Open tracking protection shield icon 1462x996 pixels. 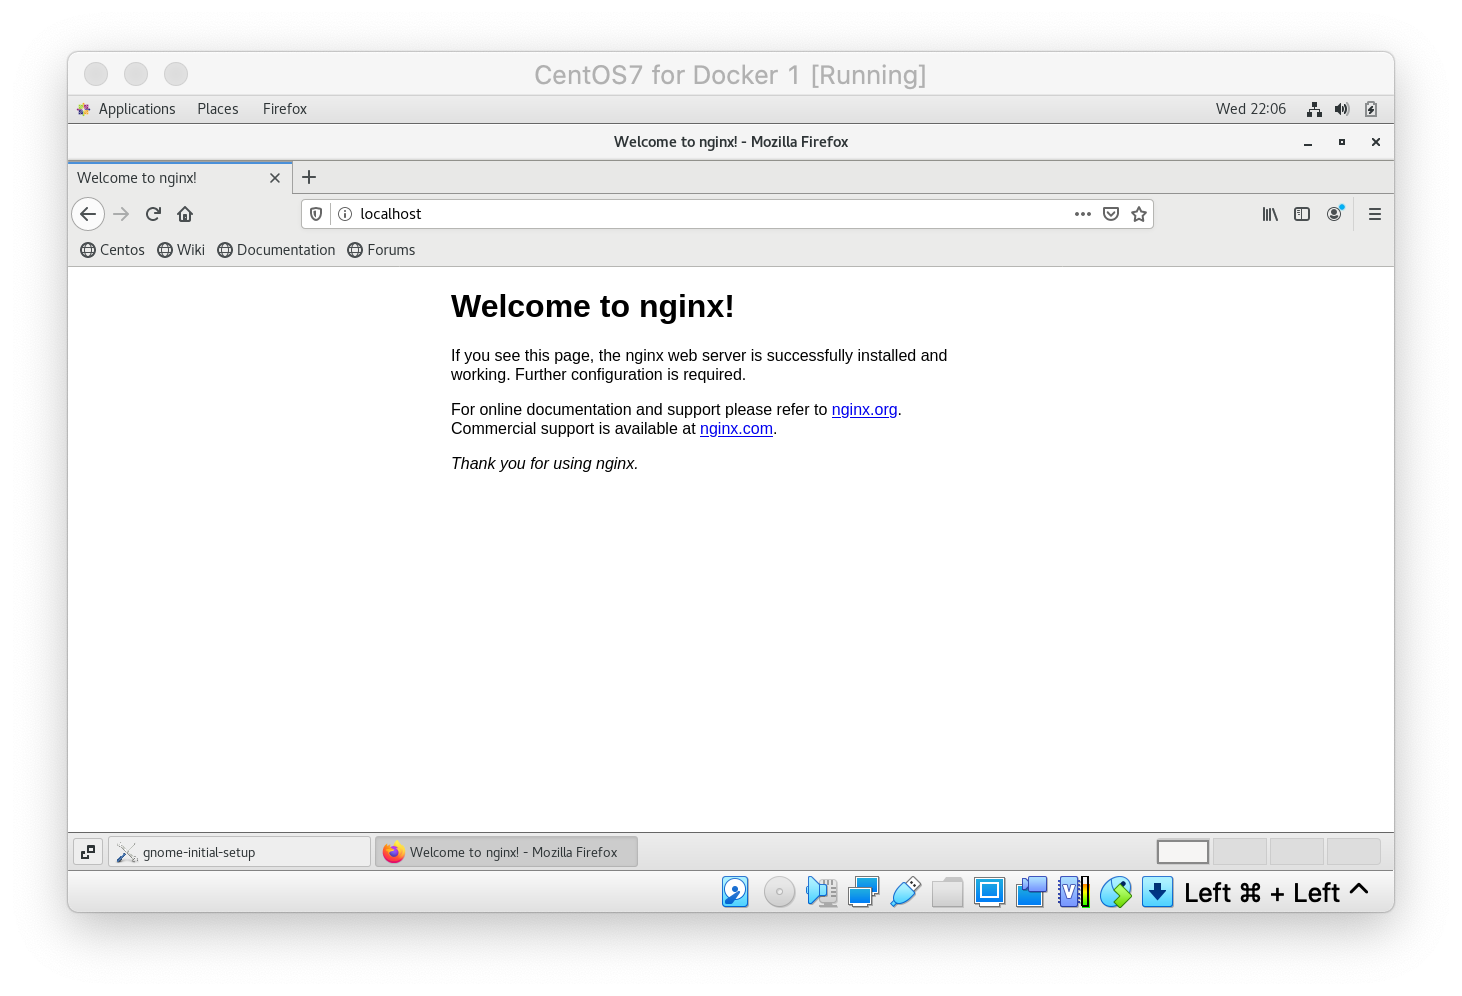point(316,214)
